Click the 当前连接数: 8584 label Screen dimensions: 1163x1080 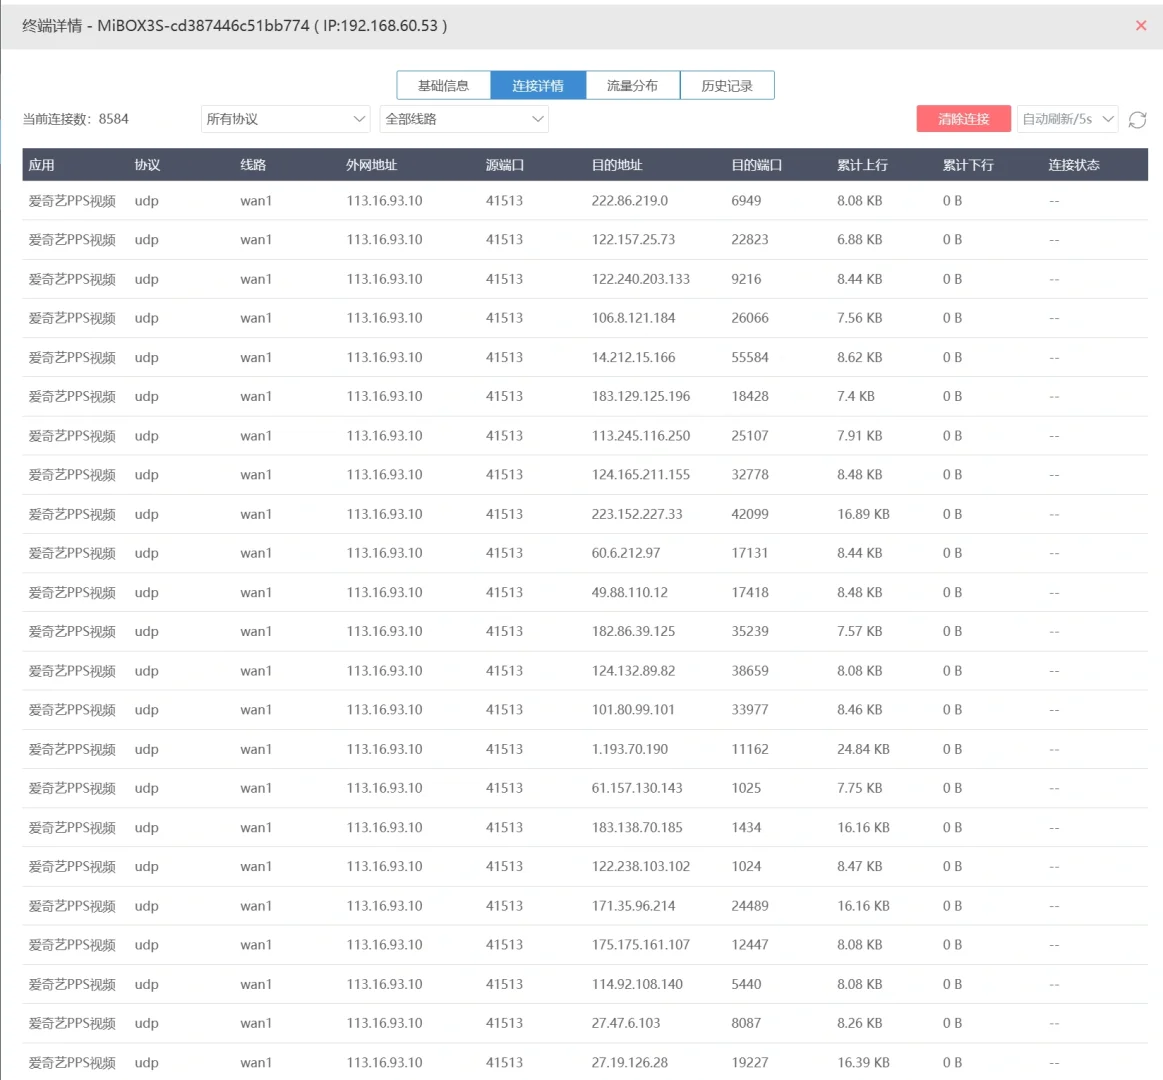tap(76, 119)
